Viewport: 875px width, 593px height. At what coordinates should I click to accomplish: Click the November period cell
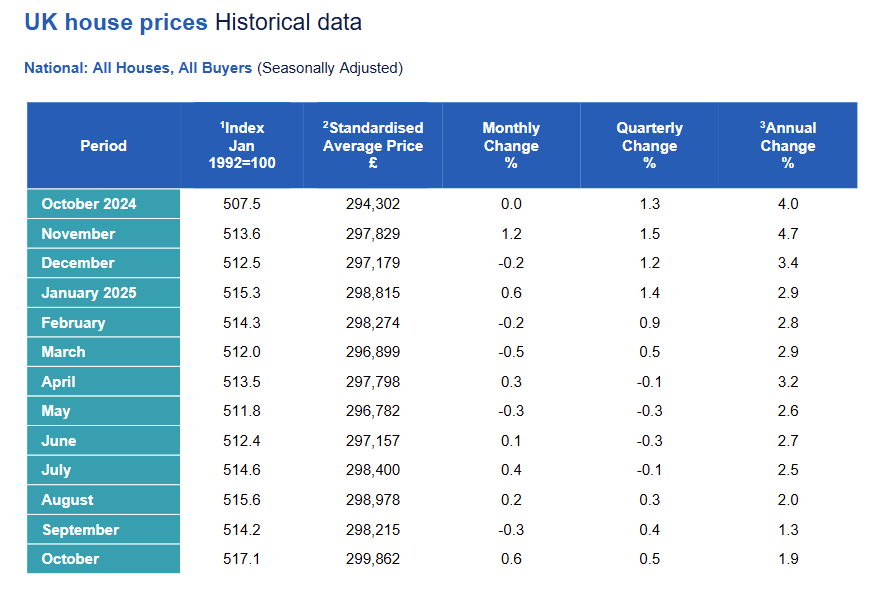pos(78,234)
